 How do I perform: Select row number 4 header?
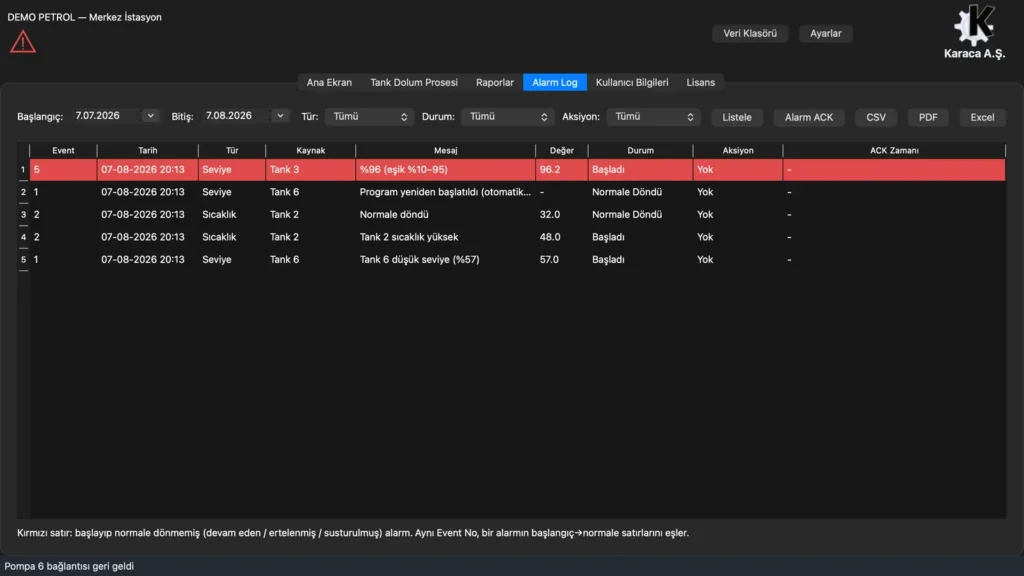[x=23, y=237]
